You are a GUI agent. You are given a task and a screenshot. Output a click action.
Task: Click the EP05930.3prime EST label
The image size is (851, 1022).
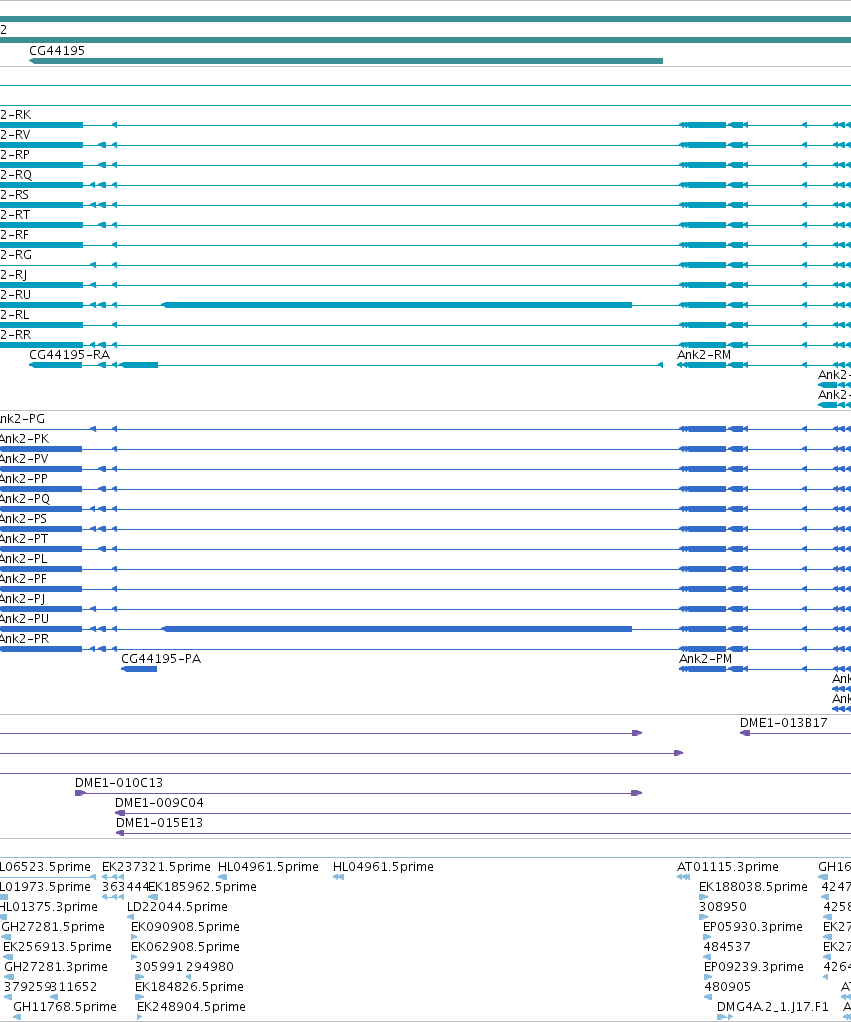click(x=753, y=927)
